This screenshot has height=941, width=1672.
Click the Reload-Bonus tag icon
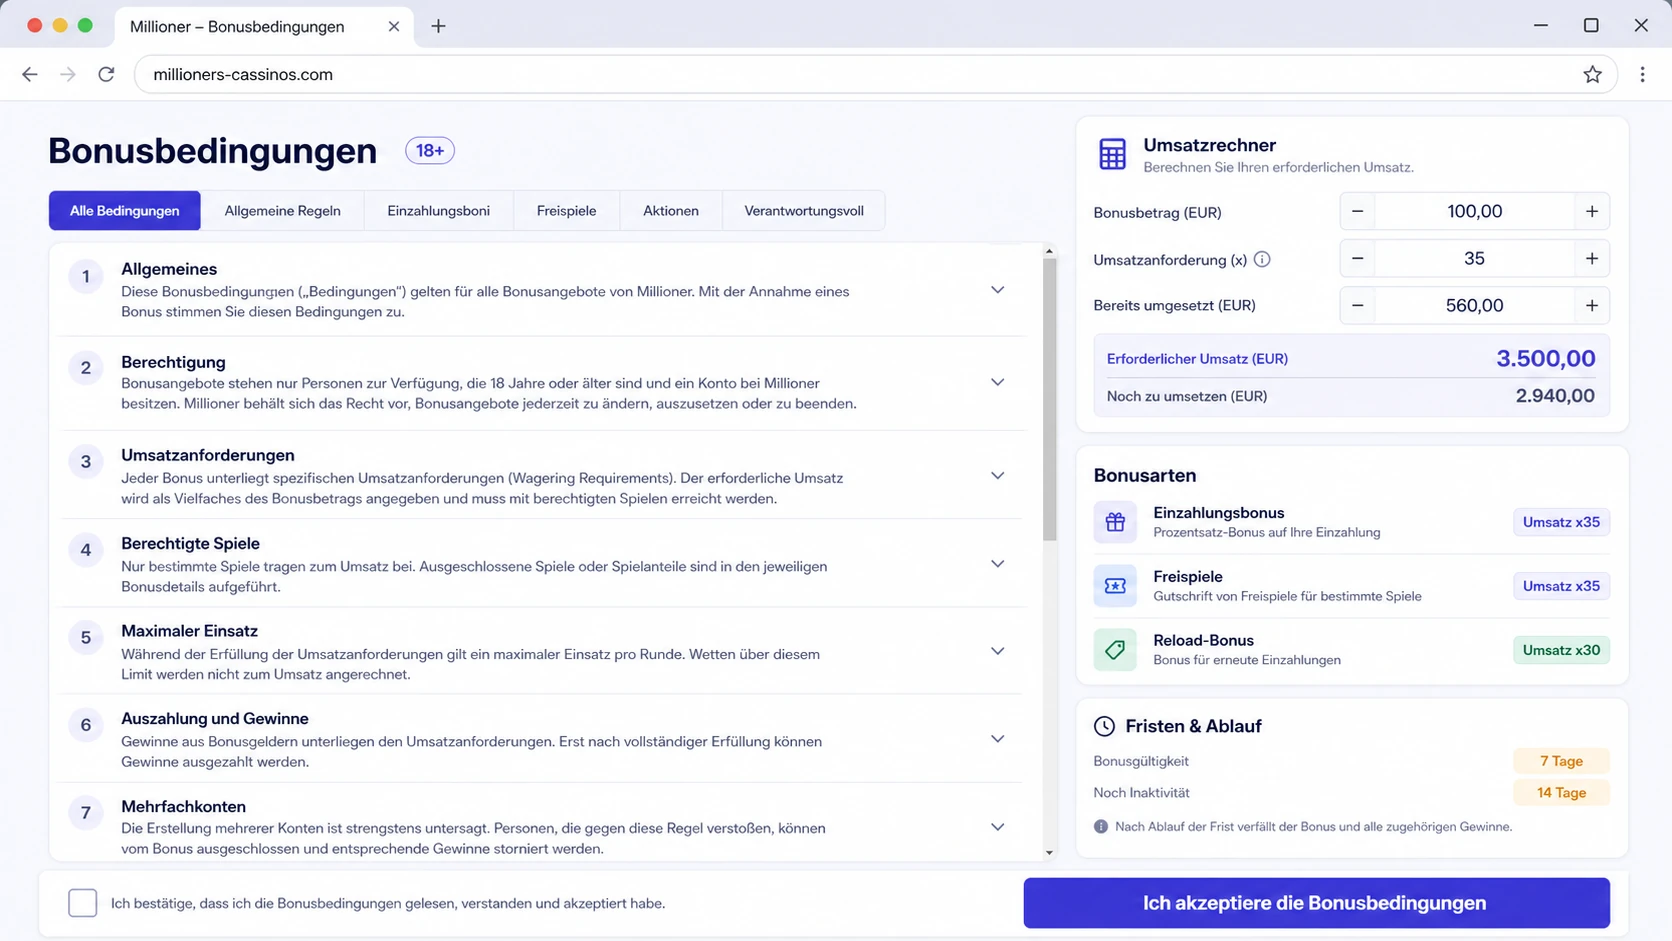click(1115, 650)
